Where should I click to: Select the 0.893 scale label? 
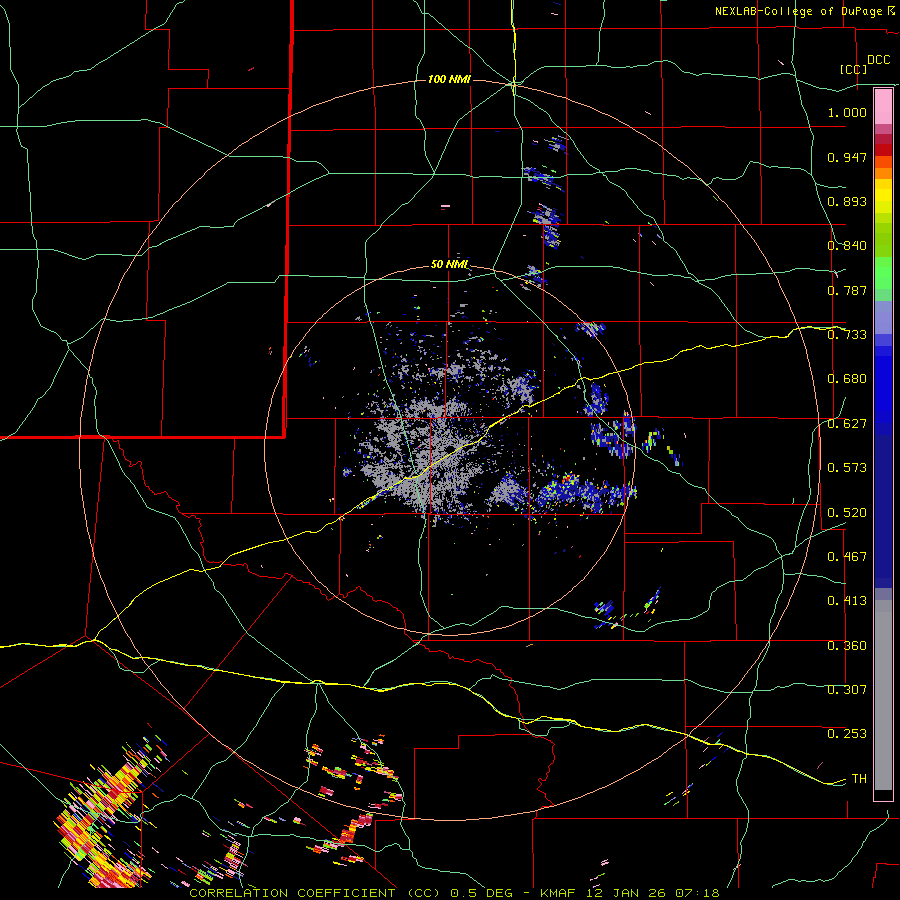(x=847, y=201)
